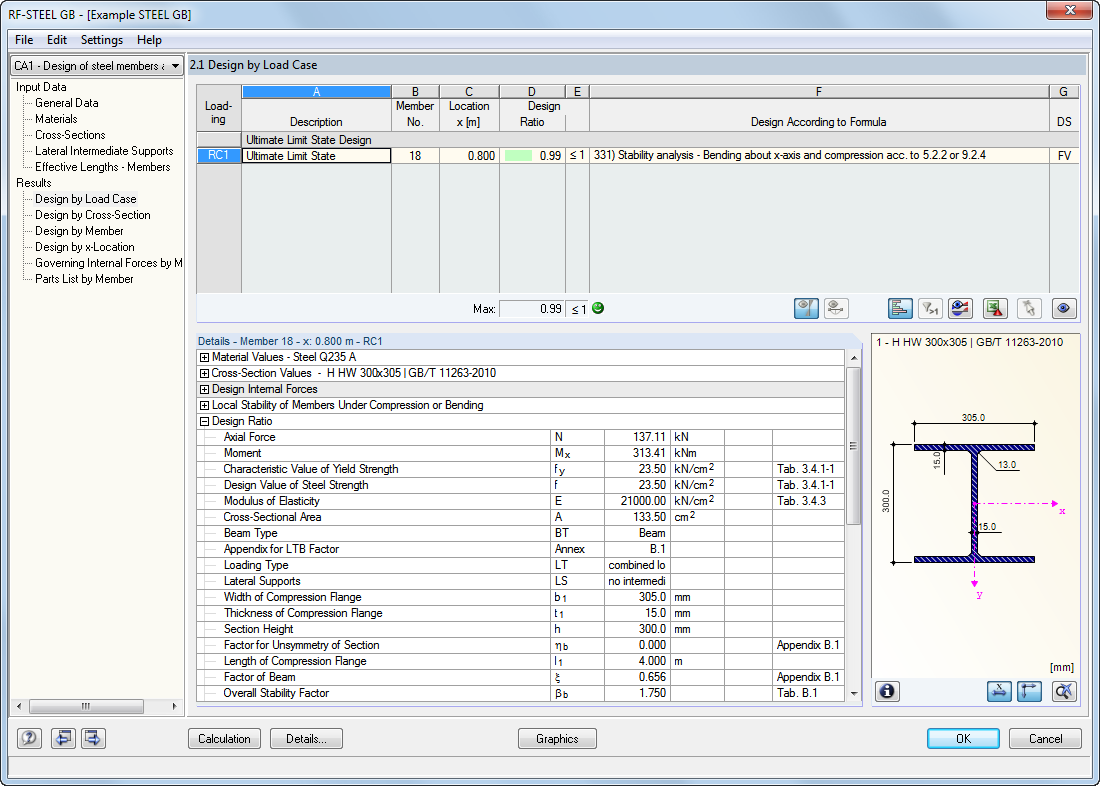Screen dimensions: 1100x786
Task: Click the Moment value 313.41
Action: tap(637, 453)
